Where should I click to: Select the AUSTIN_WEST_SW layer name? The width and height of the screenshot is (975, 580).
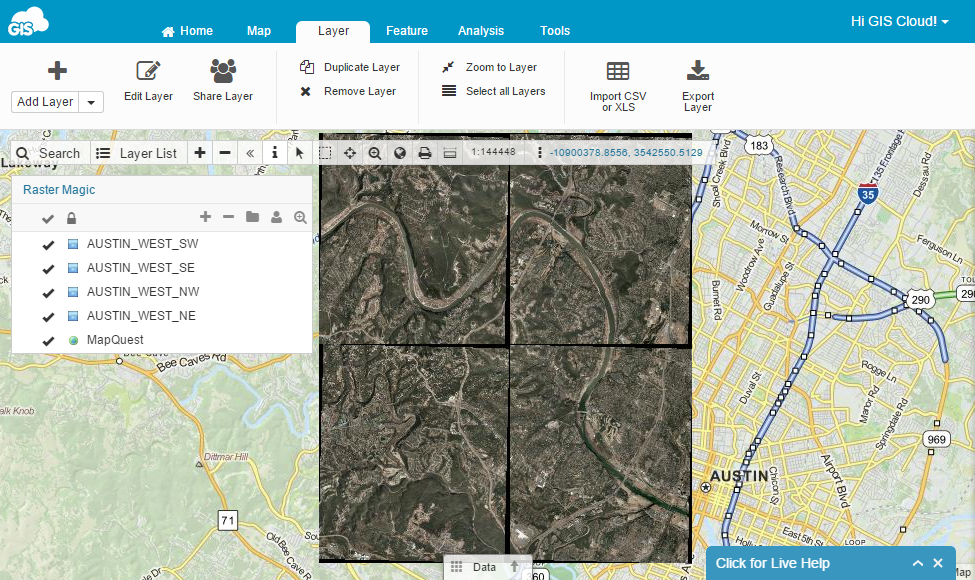[142, 244]
